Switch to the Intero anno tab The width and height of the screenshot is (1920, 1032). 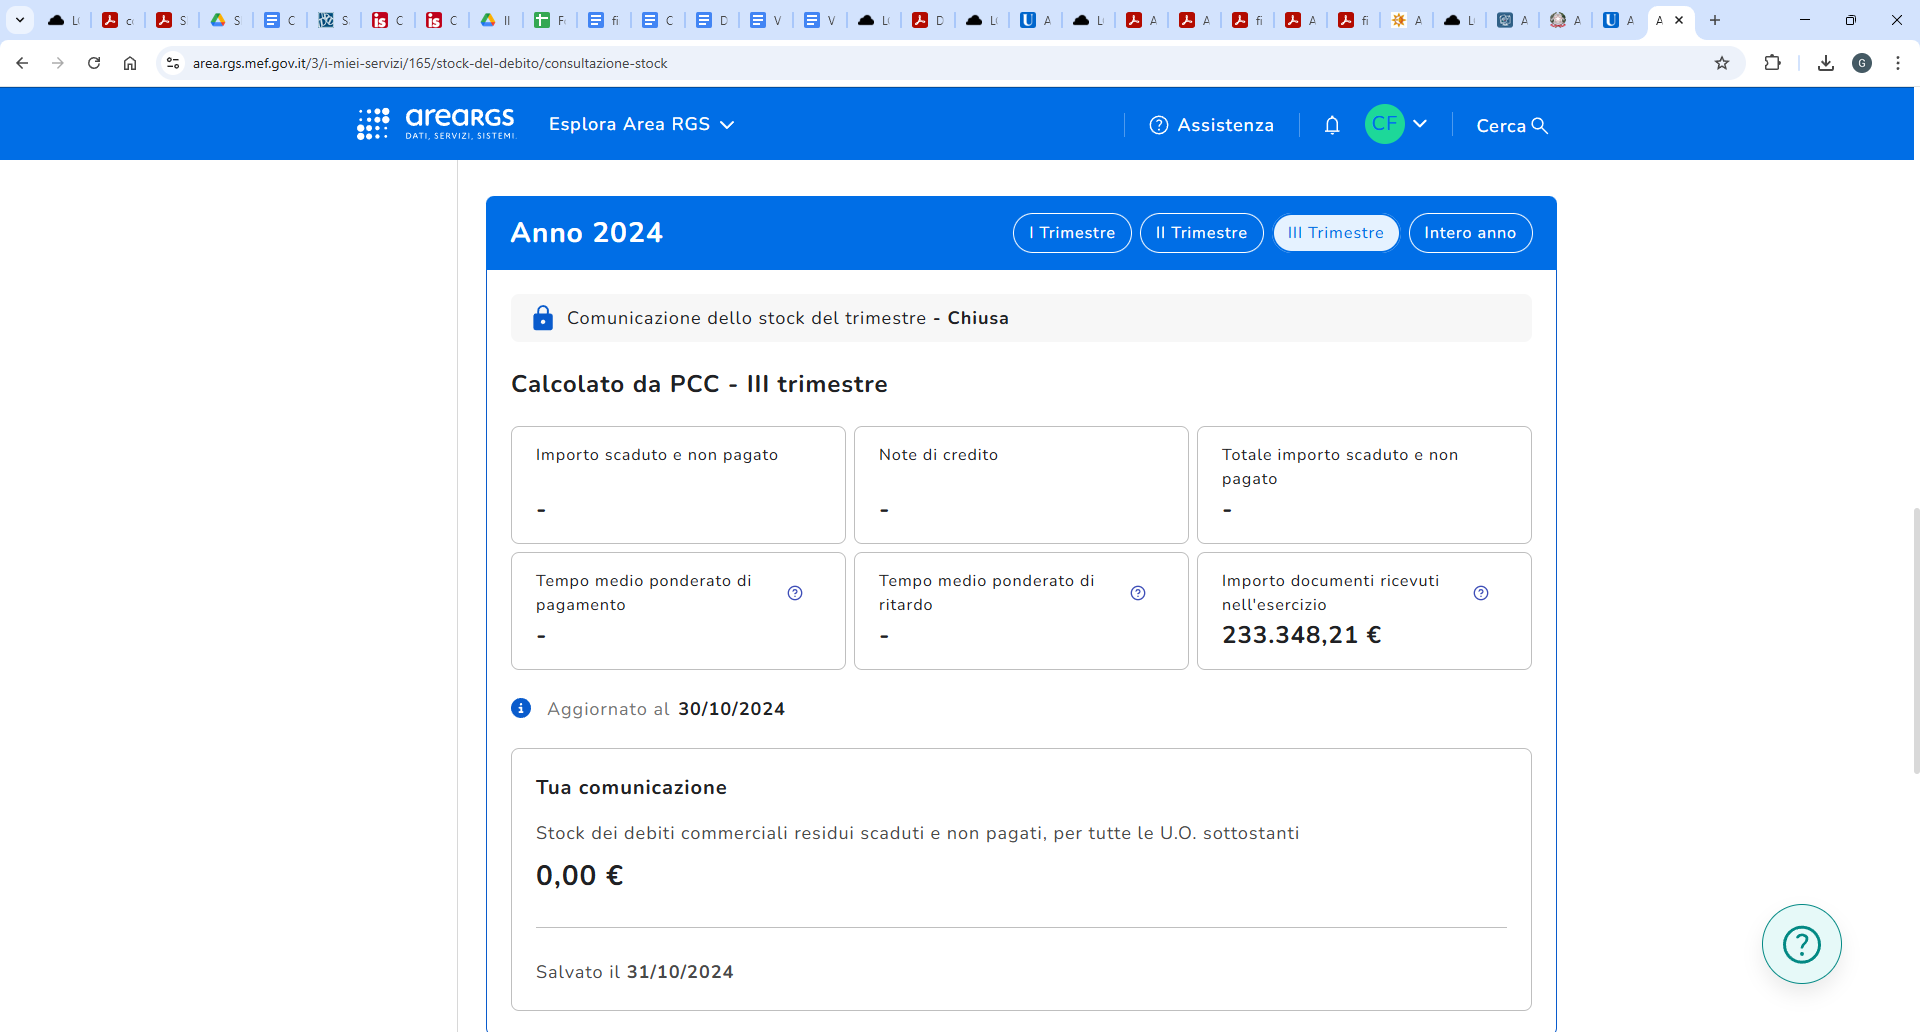[1470, 233]
